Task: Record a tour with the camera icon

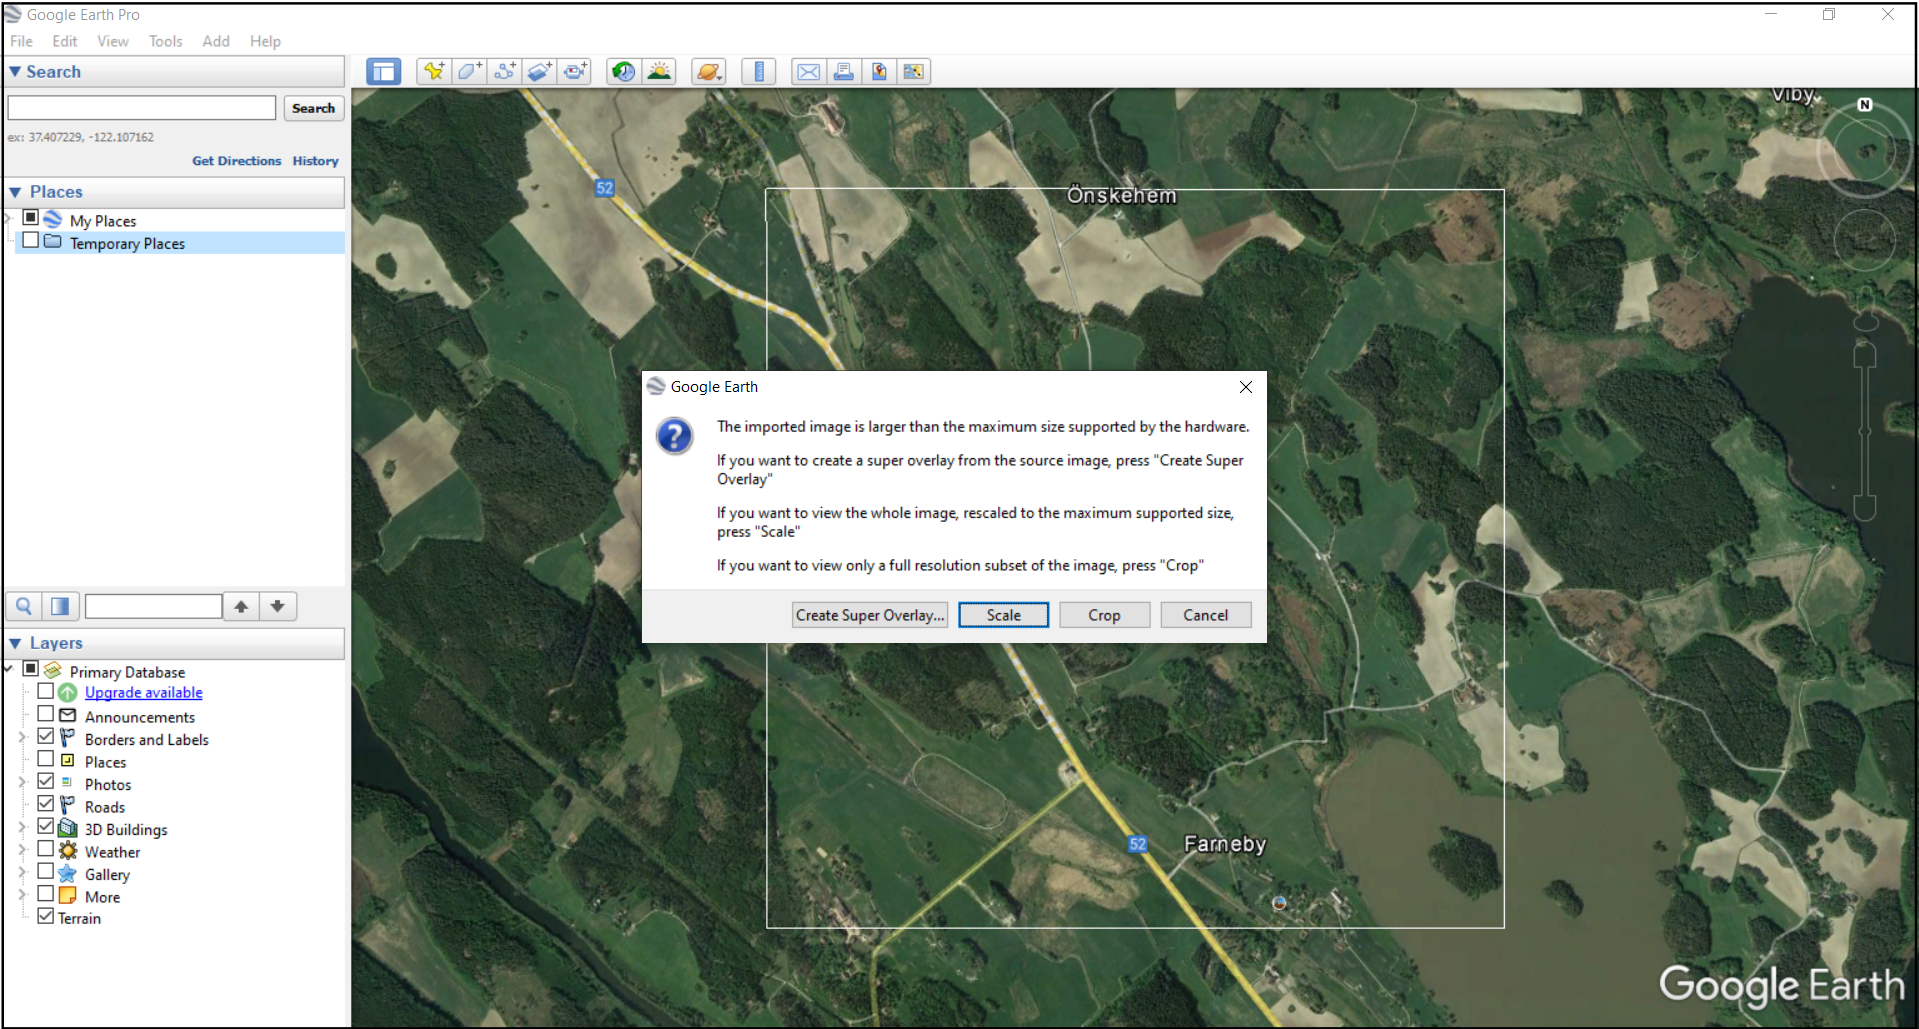Action: click(574, 72)
